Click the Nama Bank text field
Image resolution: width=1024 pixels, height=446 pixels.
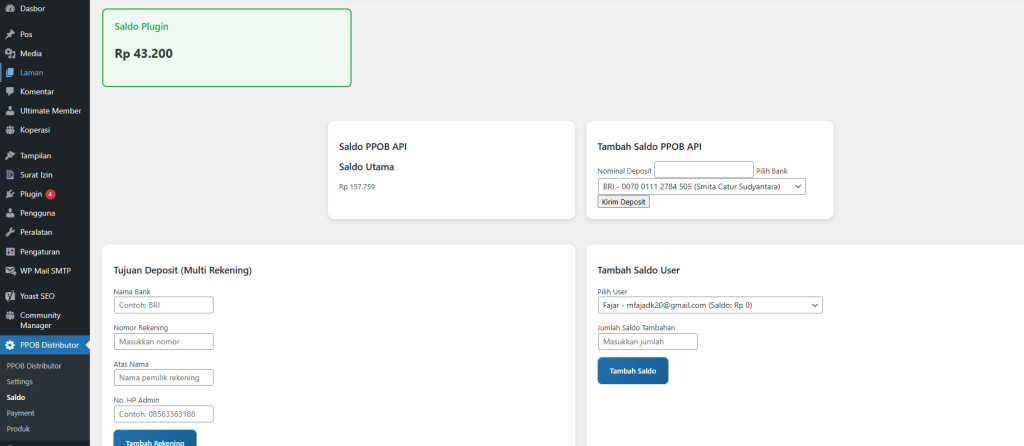164,305
